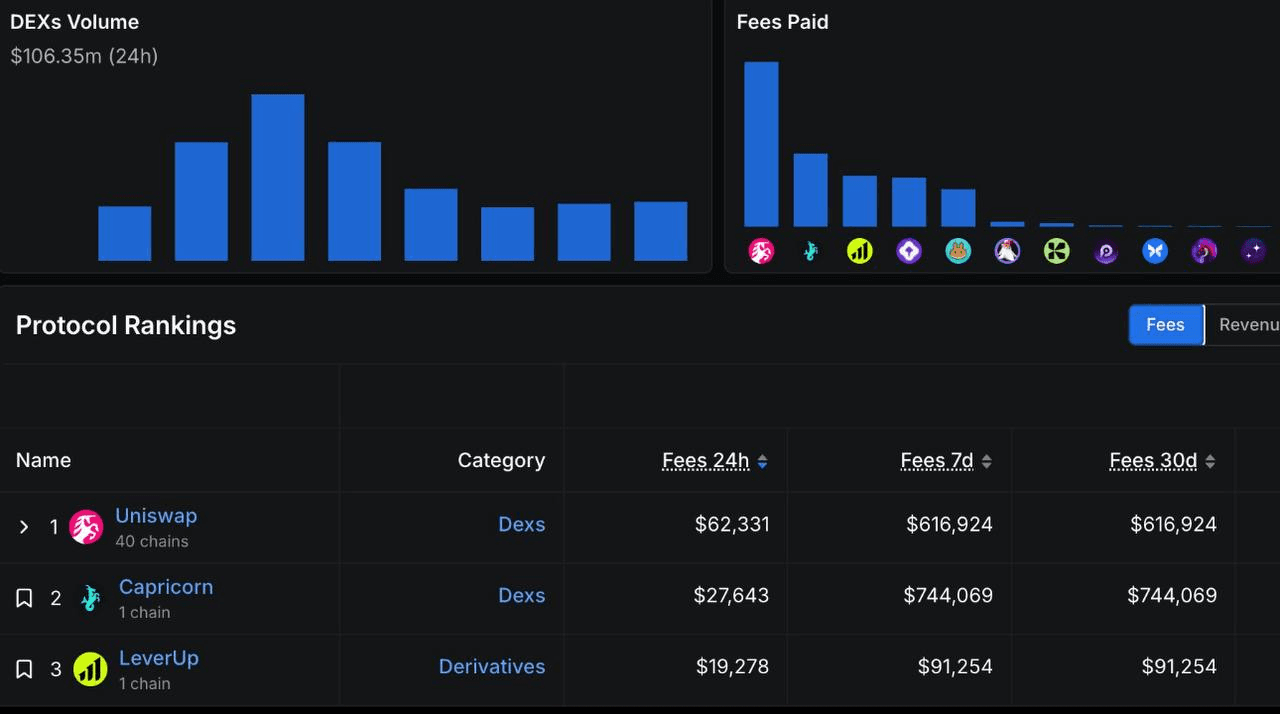Click the dark purple sparkle icon under Fees Paid chart
Image resolution: width=1280 pixels, height=714 pixels.
coord(1253,251)
